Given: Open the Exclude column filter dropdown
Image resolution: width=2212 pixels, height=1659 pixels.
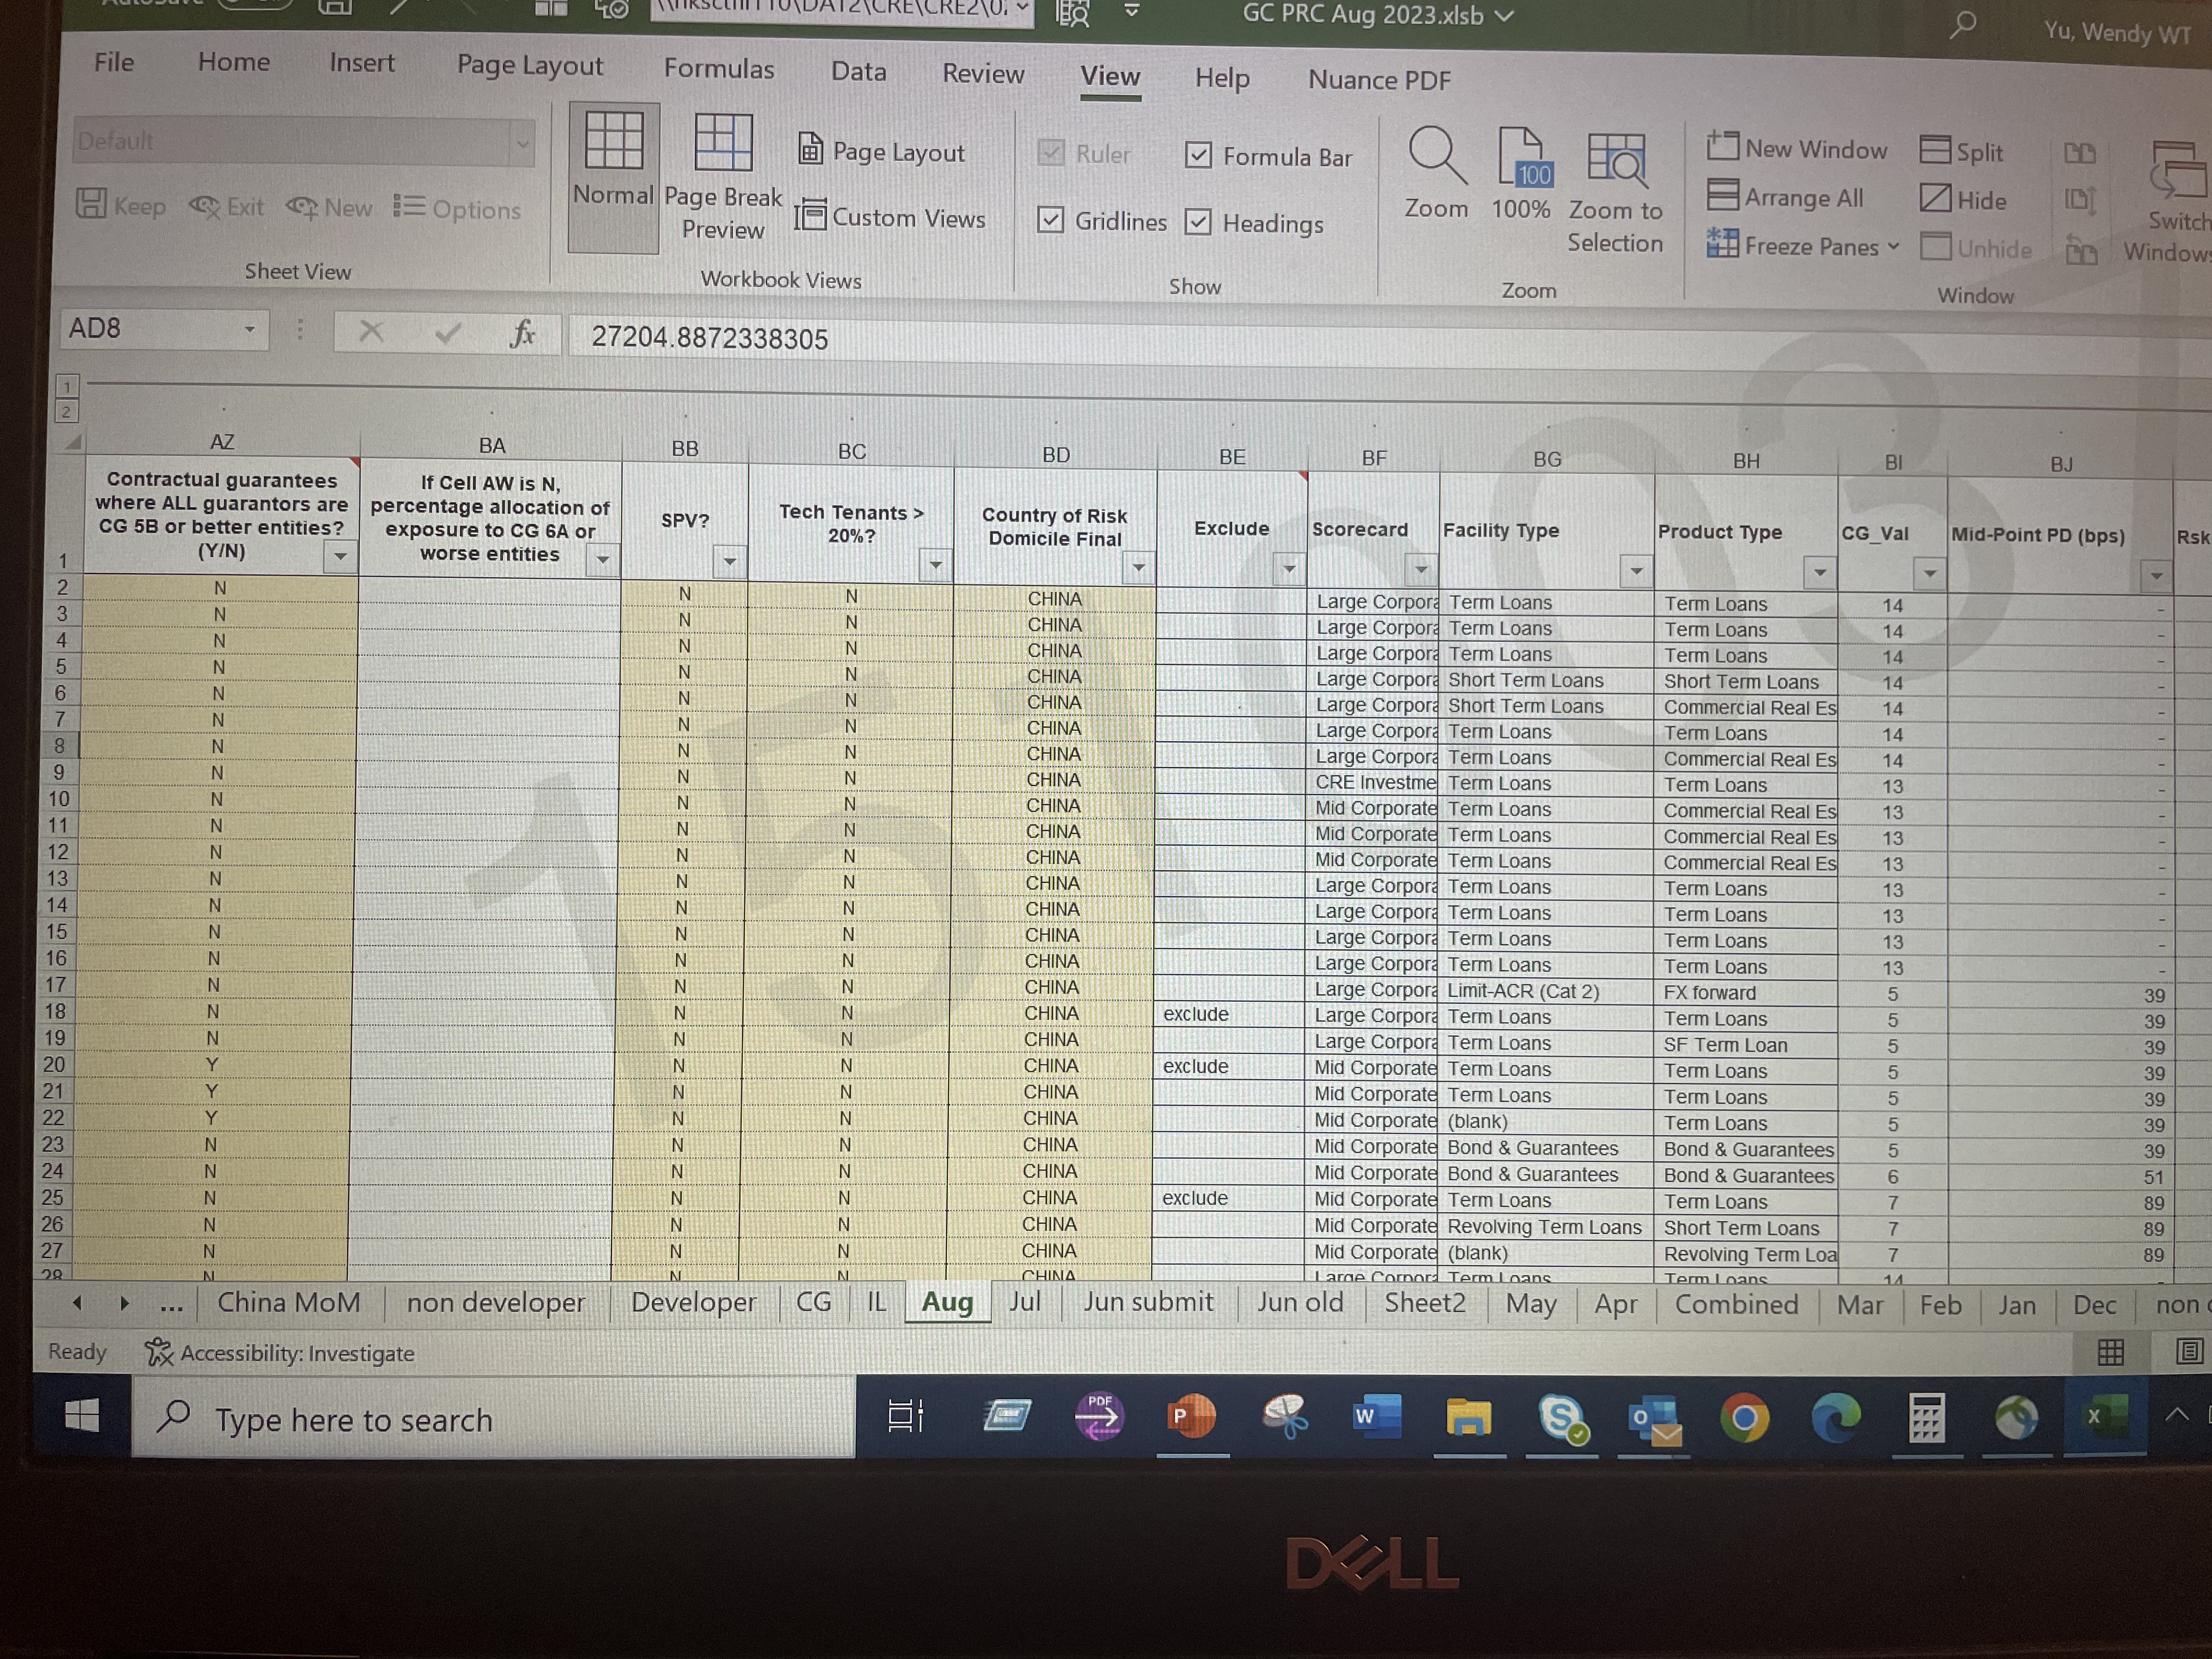Looking at the screenshot, I should (1289, 570).
